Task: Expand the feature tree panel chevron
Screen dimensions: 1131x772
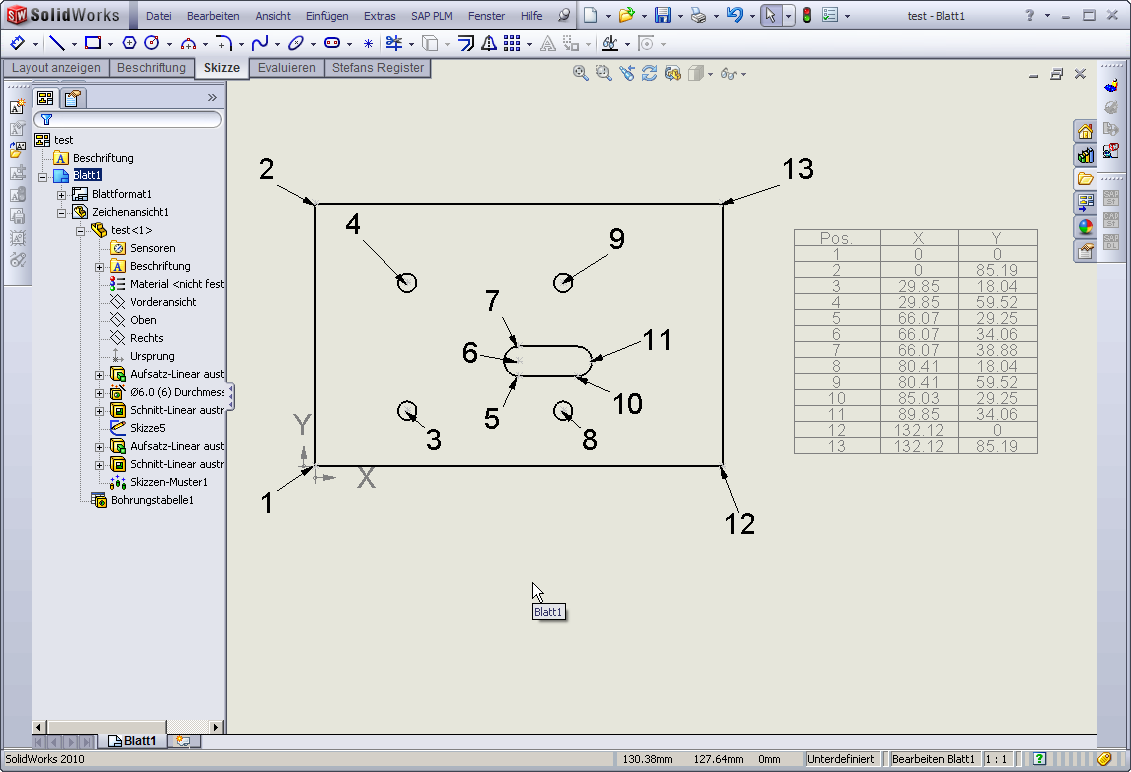Action: click(x=212, y=97)
